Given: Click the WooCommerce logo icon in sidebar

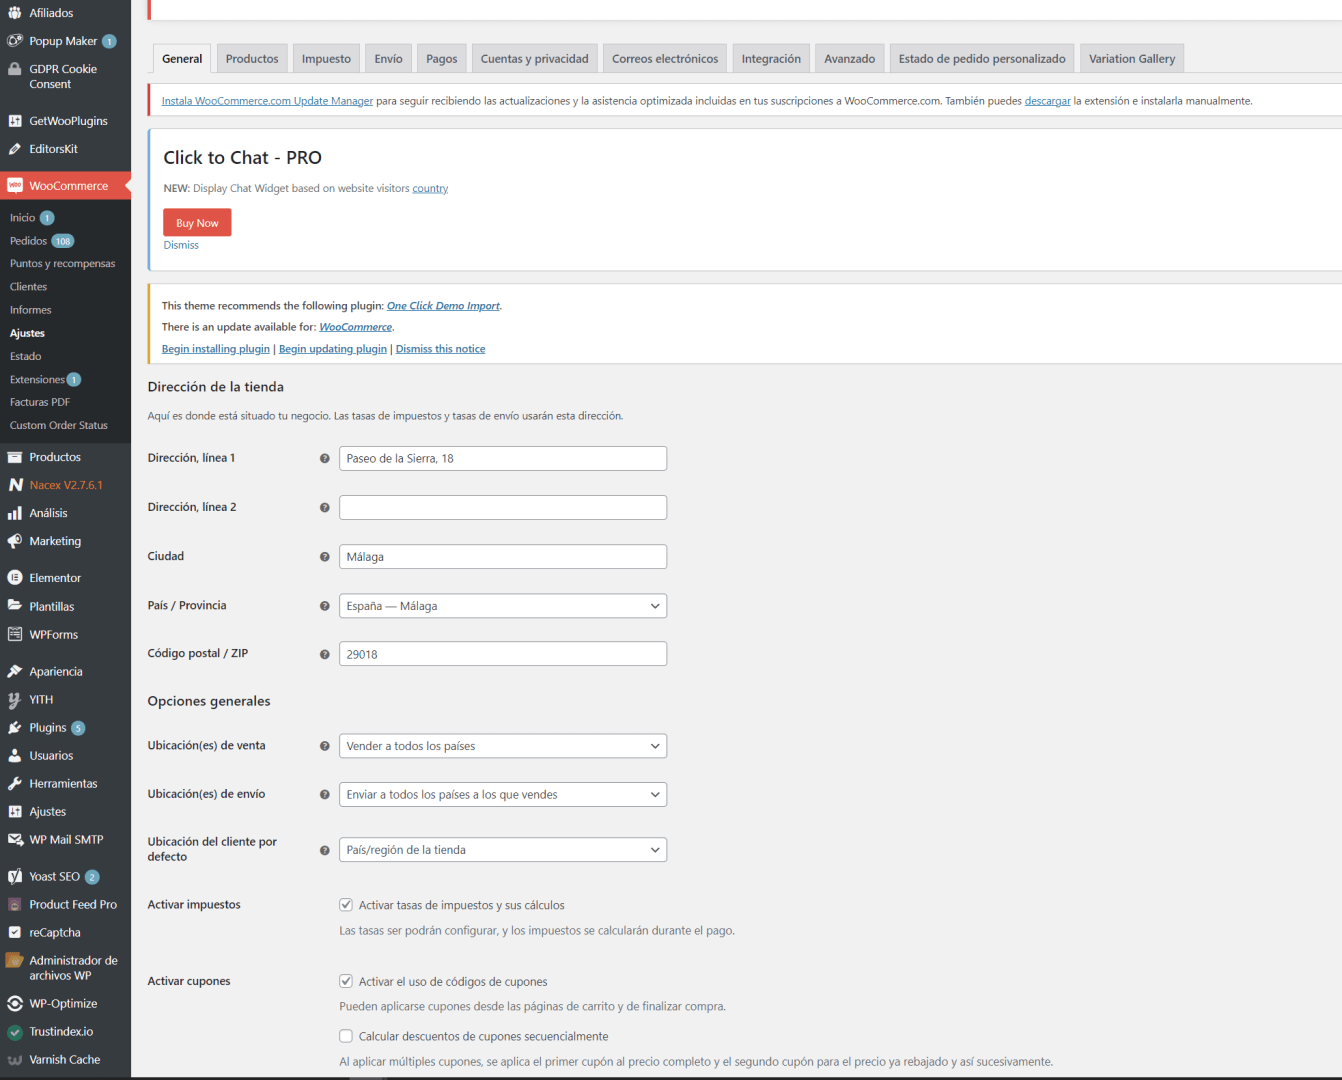Looking at the screenshot, I should click(x=15, y=186).
